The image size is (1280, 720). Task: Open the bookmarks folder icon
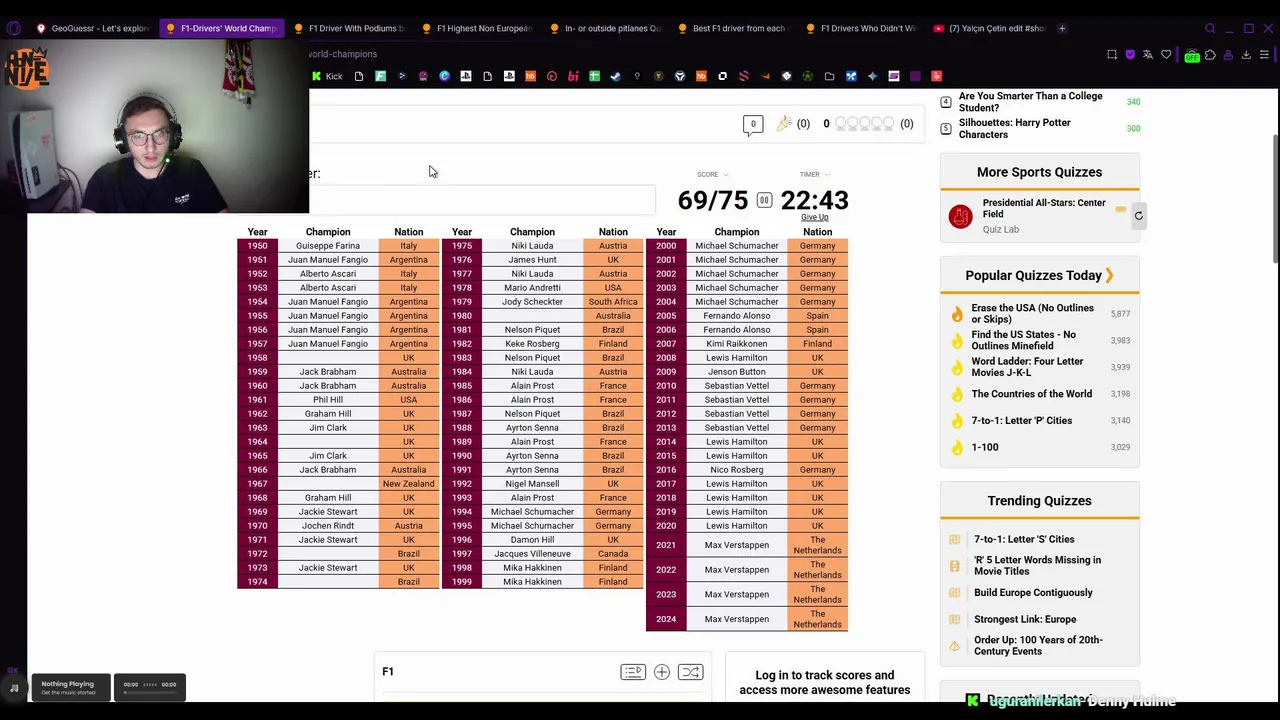[x=829, y=76]
